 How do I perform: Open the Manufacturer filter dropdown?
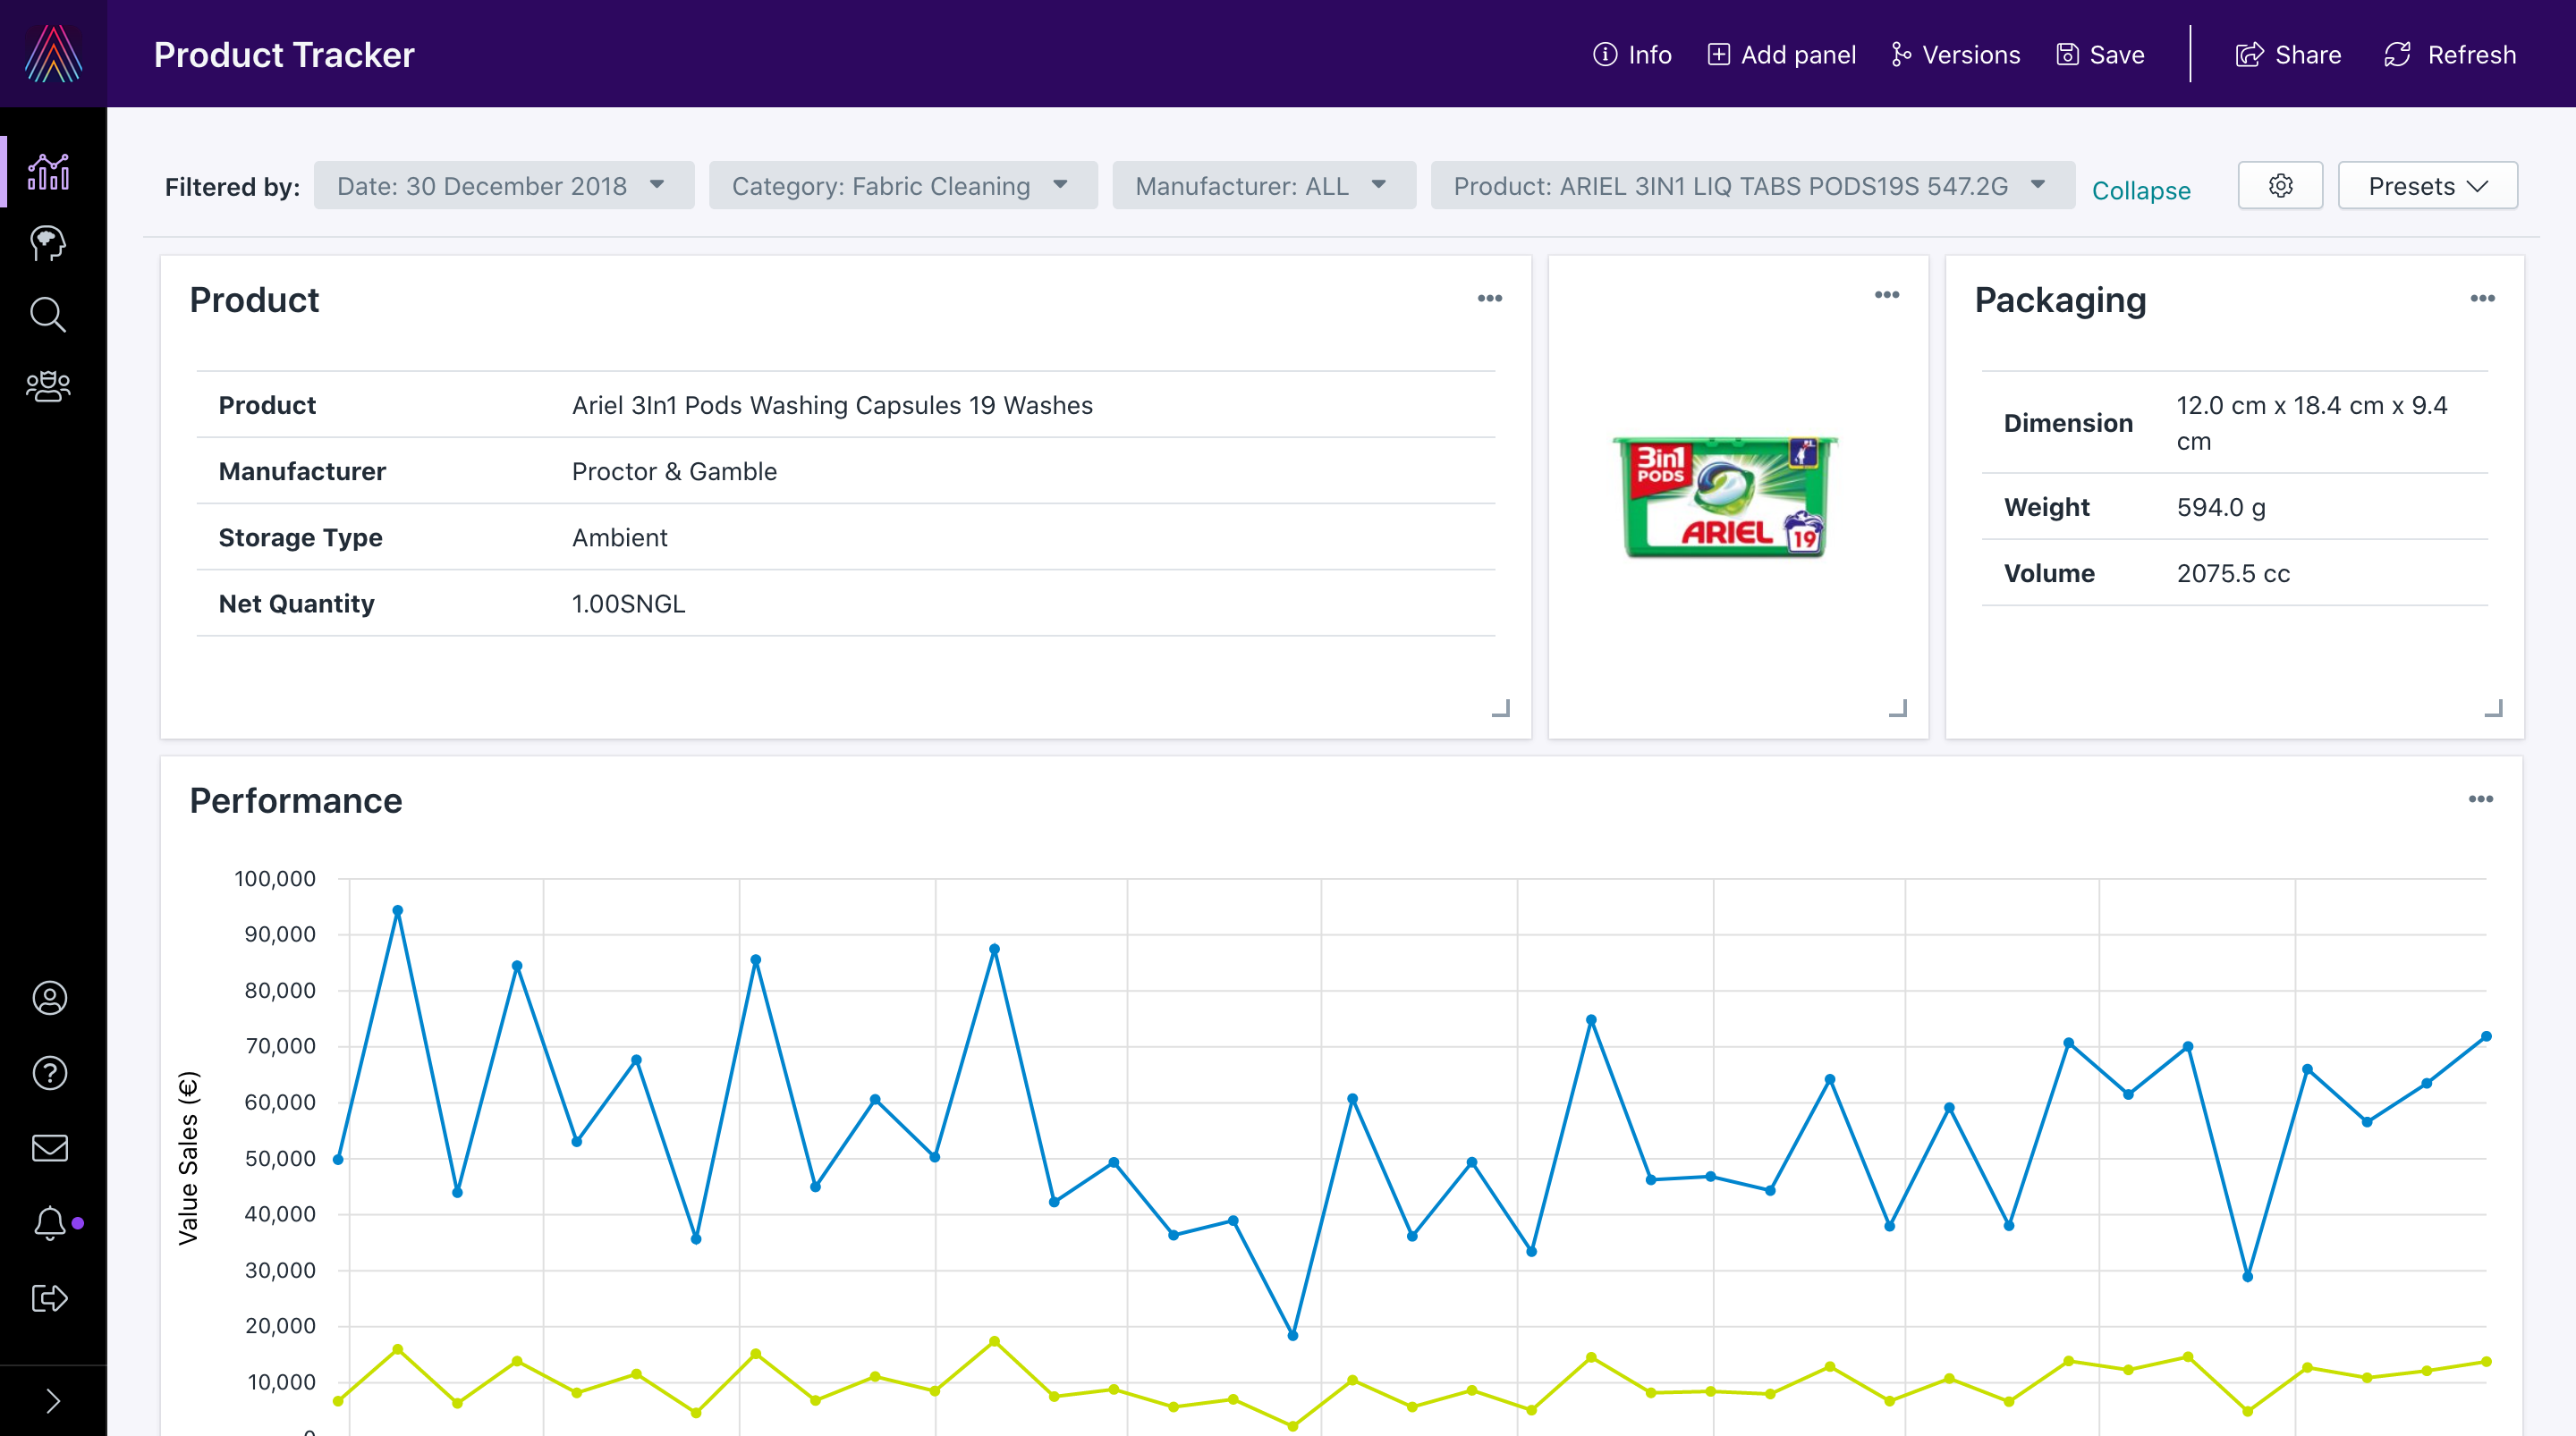1263,185
